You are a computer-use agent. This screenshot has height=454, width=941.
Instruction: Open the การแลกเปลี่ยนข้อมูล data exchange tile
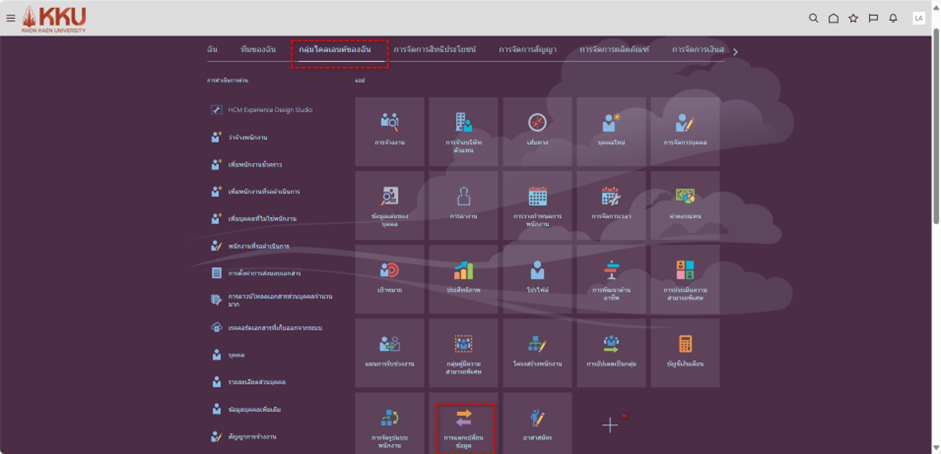[x=463, y=424]
